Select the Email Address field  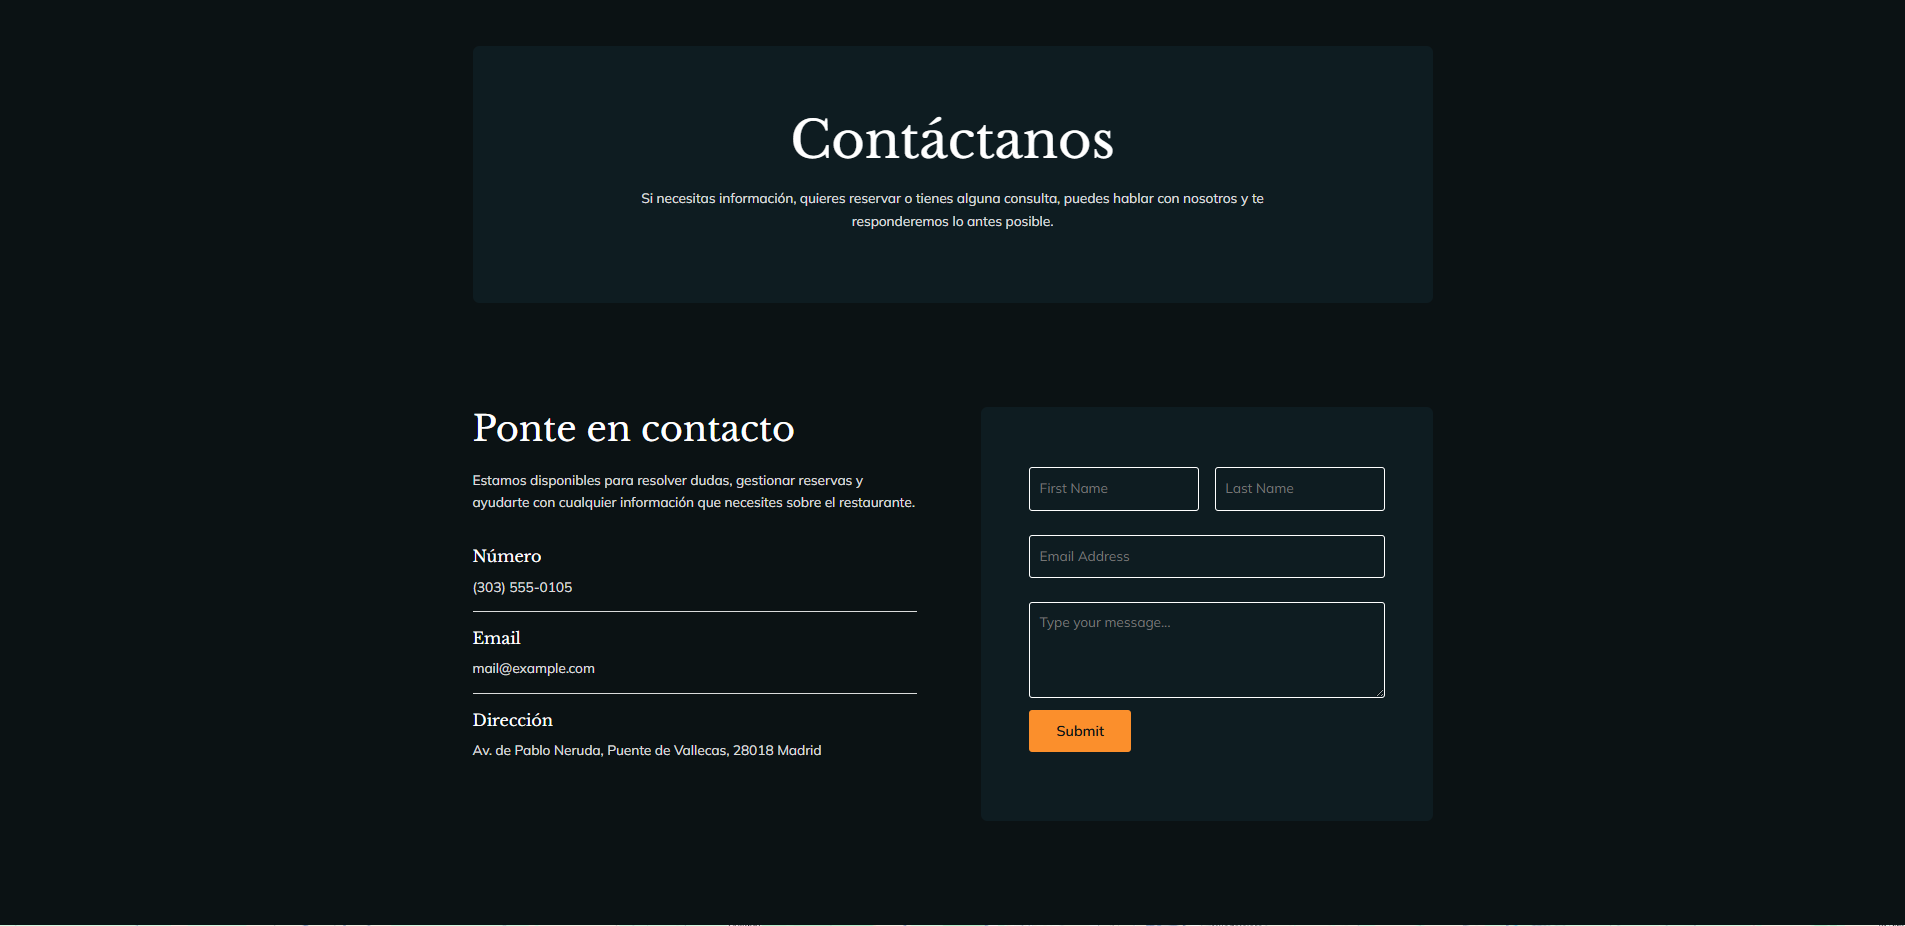[x=1206, y=556]
